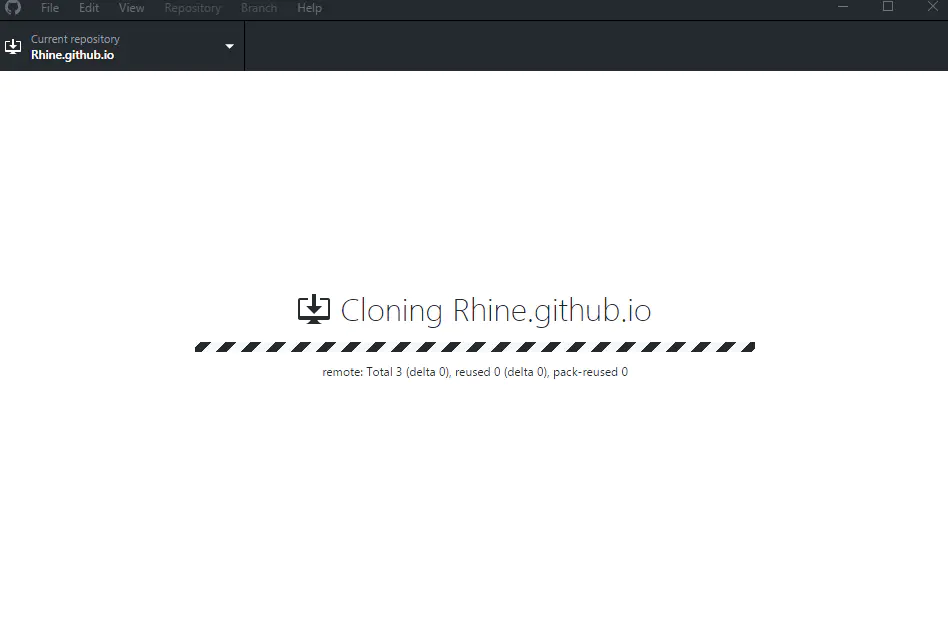Click the Current repository label
This screenshot has height=618, width=948.
pos(76,39)
